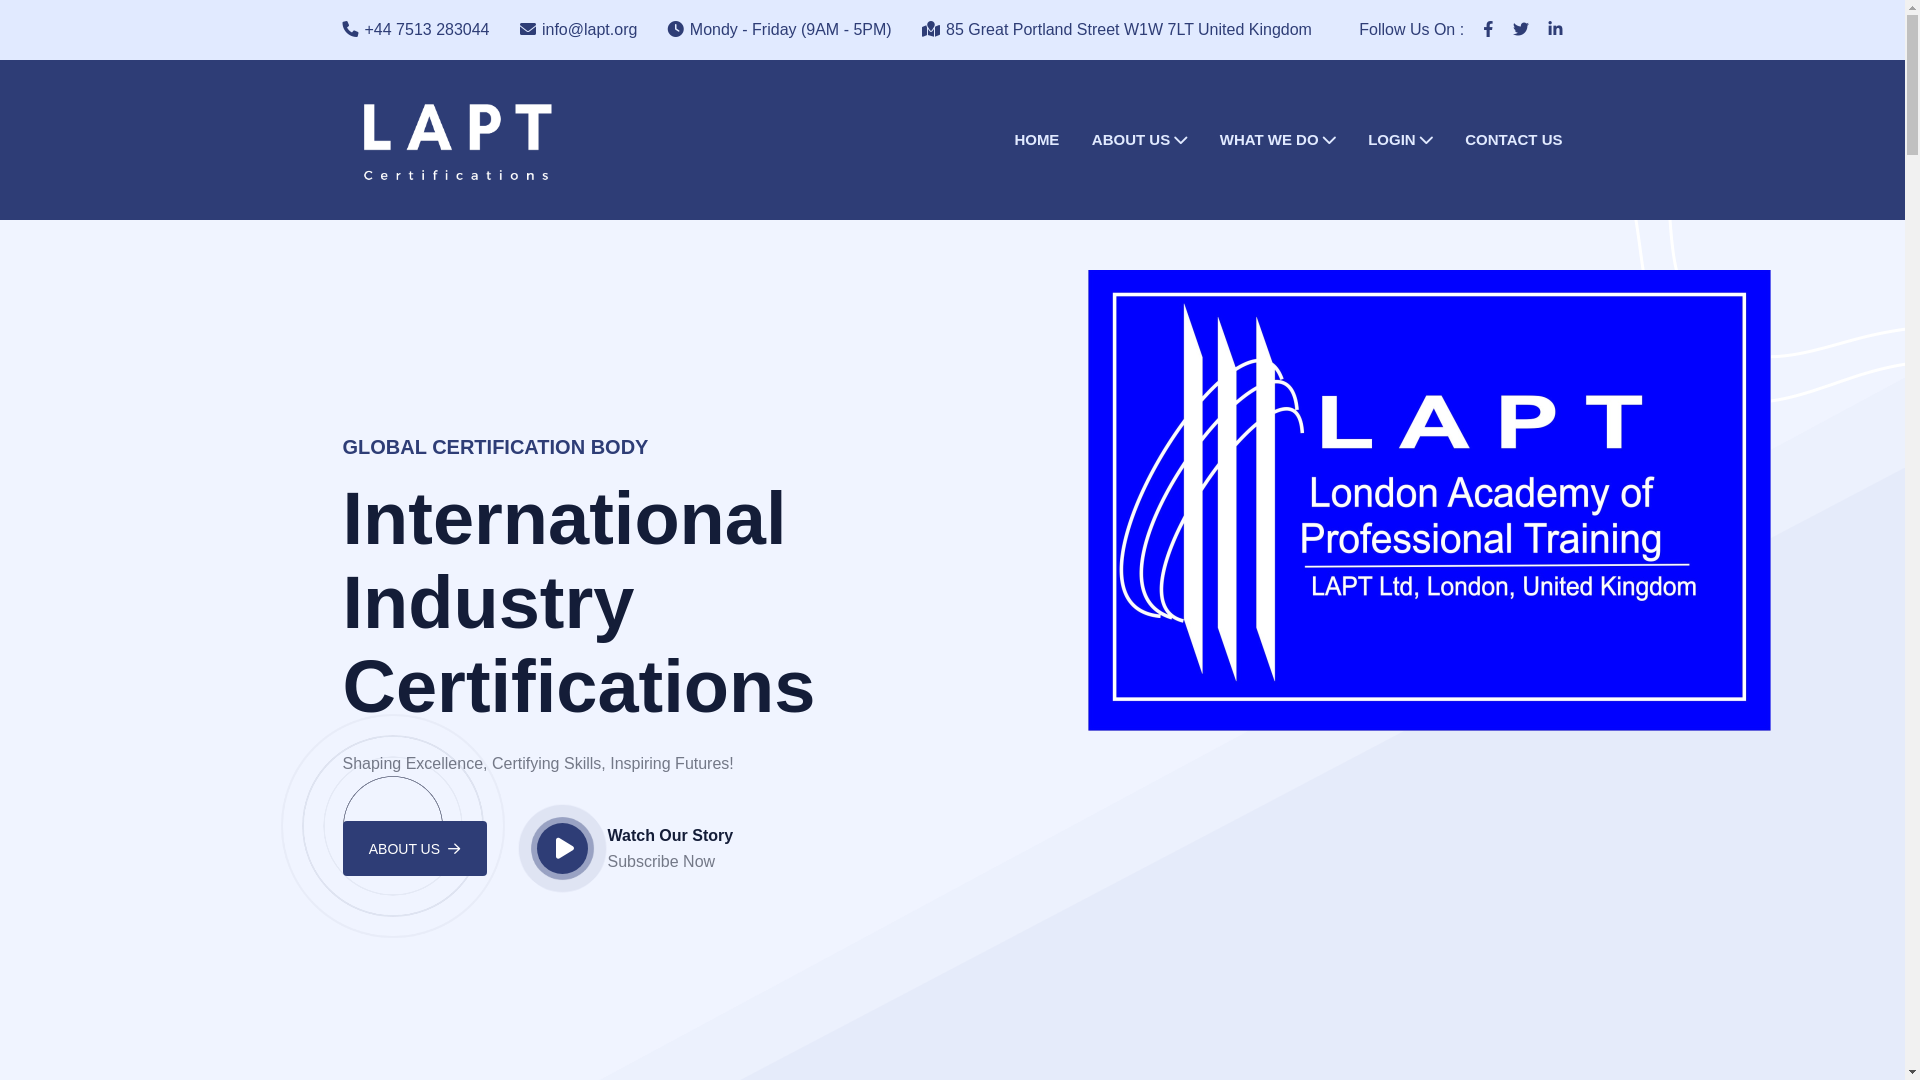The height and width of the screenshot is (1080, 1920).
Task: Click the info@lapt.org email link
Action: [589, 29]
